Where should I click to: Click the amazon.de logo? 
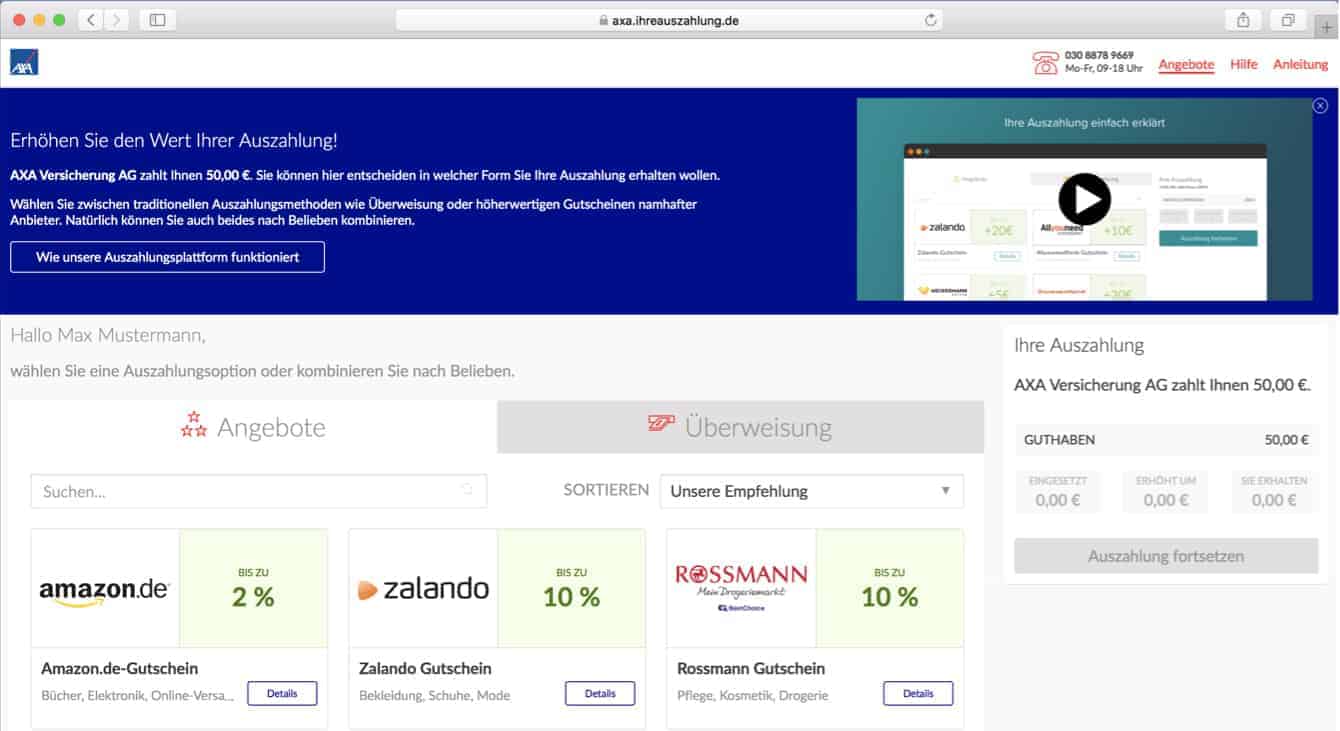pos(105,590)
